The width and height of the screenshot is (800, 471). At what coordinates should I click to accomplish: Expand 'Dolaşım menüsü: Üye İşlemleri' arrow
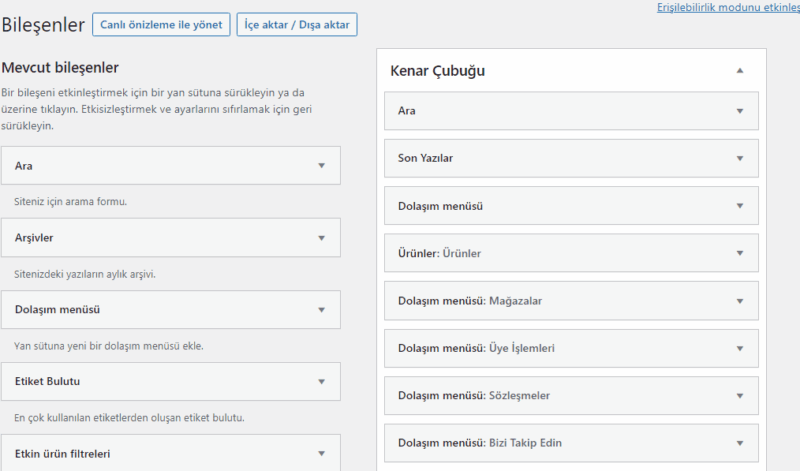tap(740, 348)
